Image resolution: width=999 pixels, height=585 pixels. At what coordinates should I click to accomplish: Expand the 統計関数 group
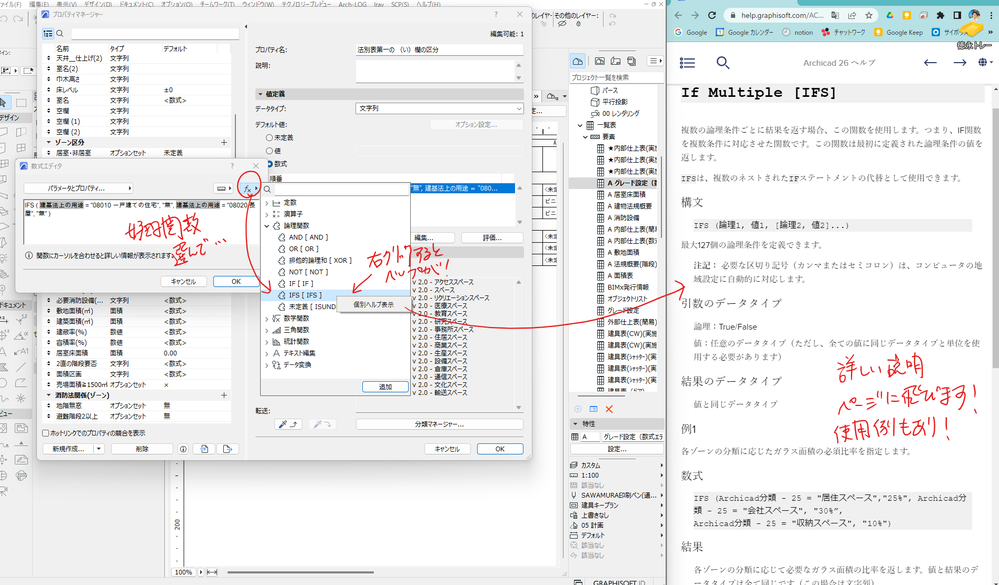point(267,342)
